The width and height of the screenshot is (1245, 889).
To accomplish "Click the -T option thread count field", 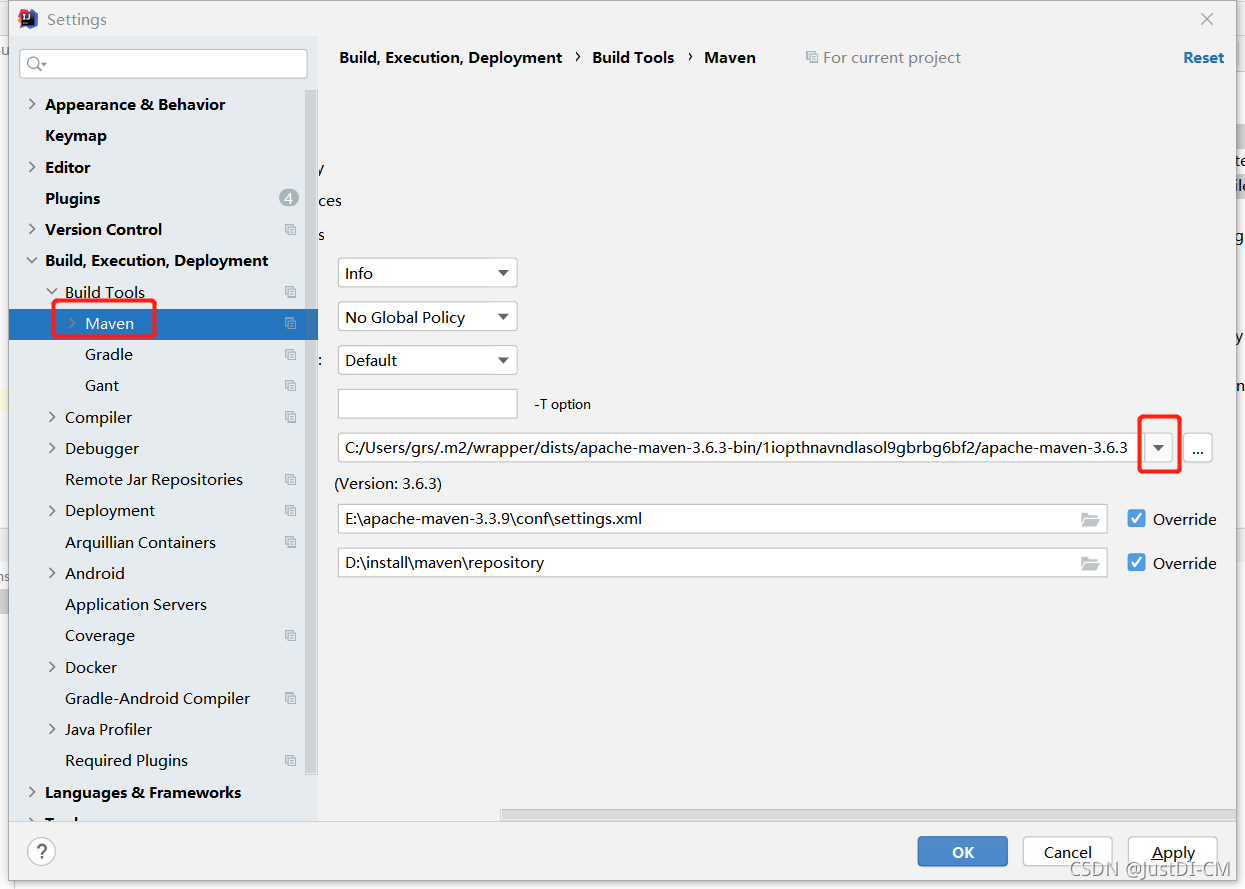I will 427,404.
